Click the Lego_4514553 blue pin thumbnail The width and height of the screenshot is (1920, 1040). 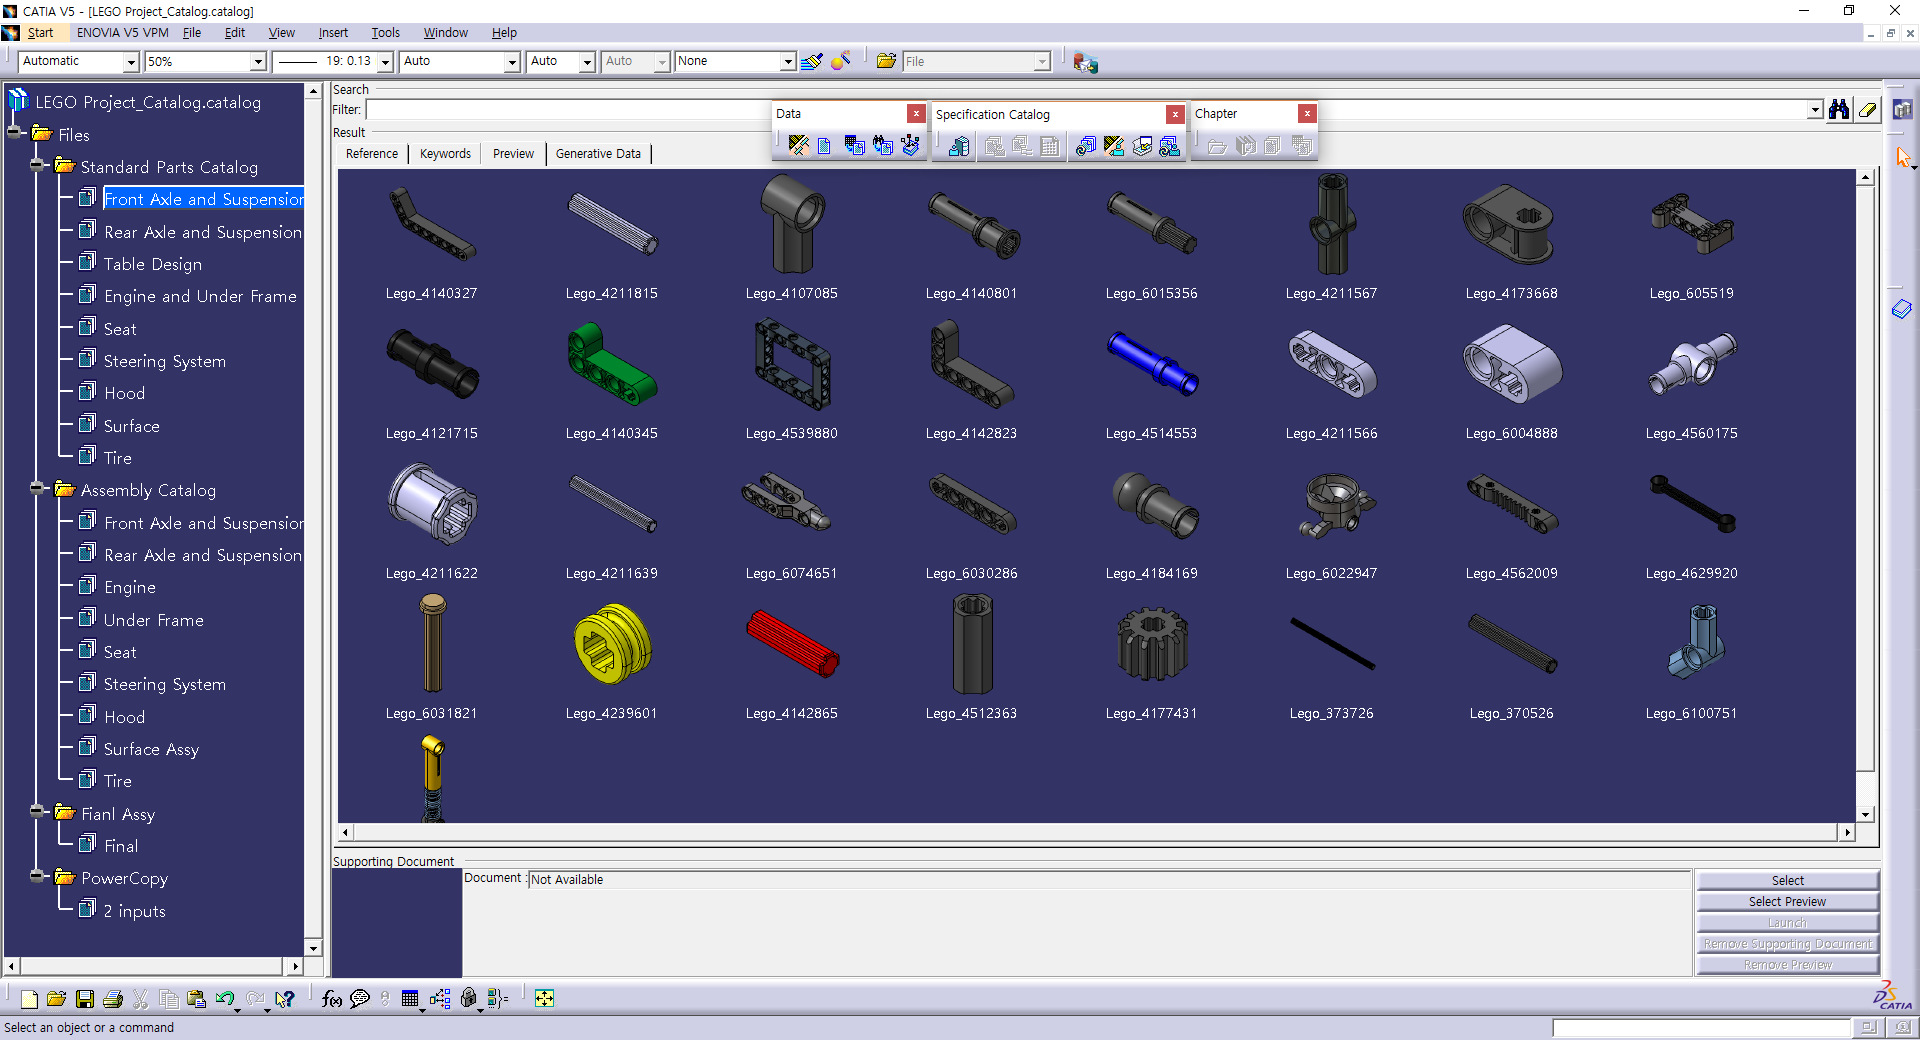click(1152, 364)
